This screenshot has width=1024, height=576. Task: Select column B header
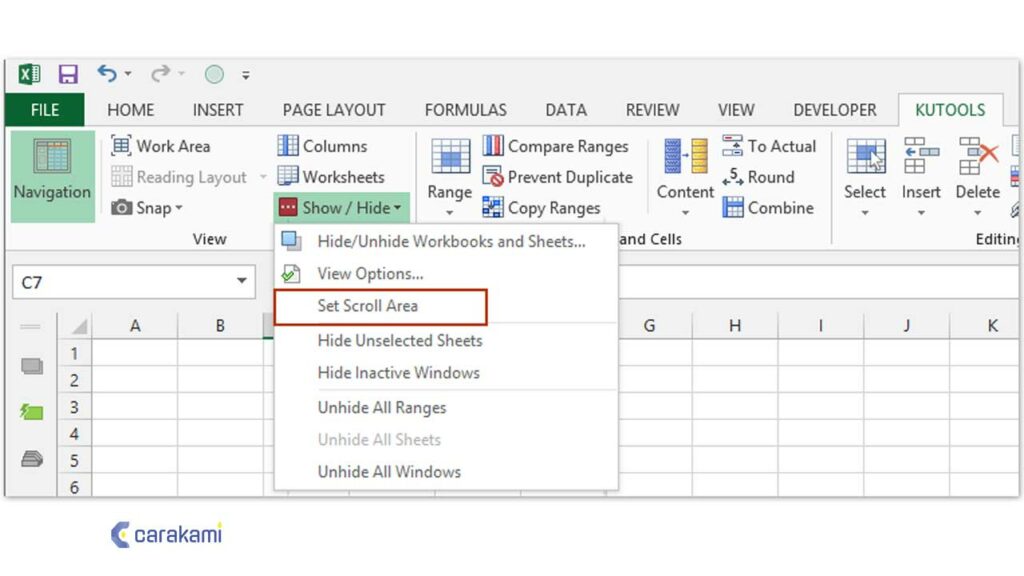point(220,325)
